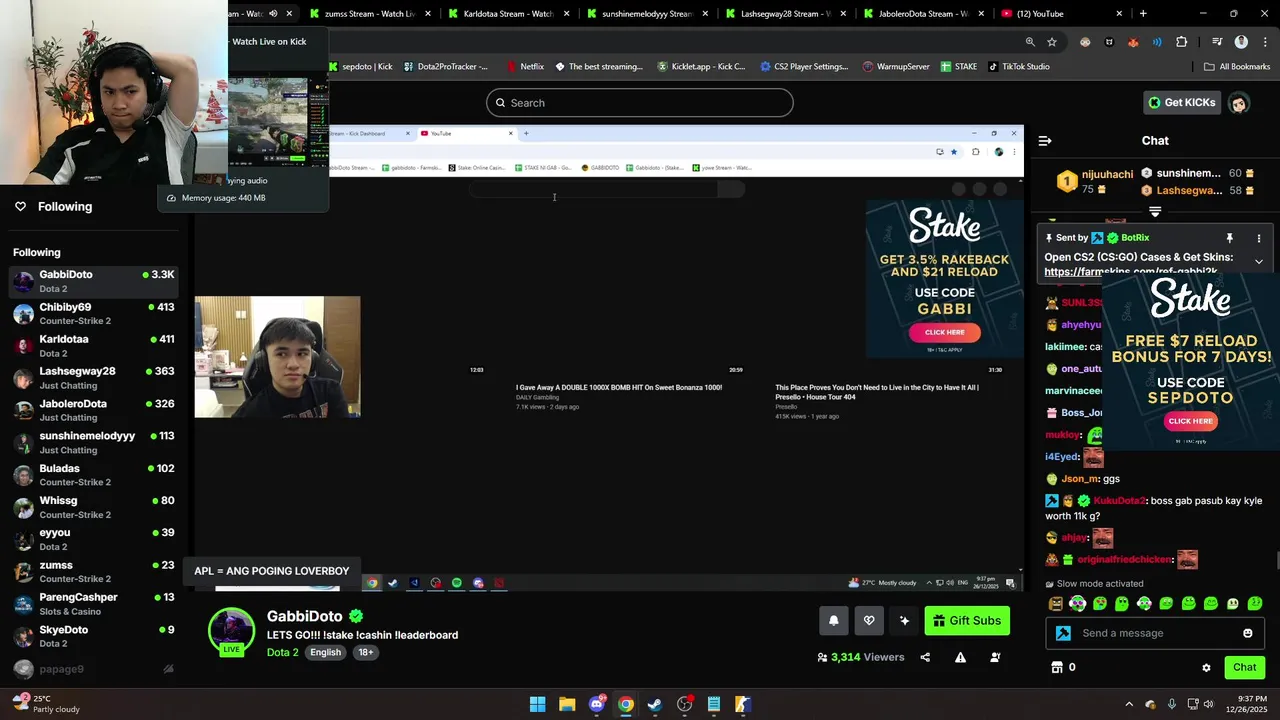Screen dimensions: 1280x720
Task: Open ParengCashper channel in sidebar
Action: (x=94, y=604)
